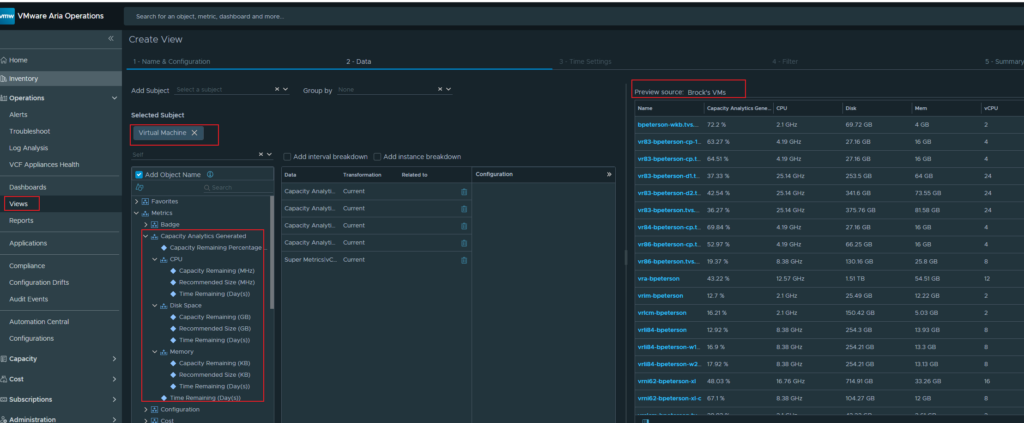Expand the Configuration tree node

click(x=146, y=410)
